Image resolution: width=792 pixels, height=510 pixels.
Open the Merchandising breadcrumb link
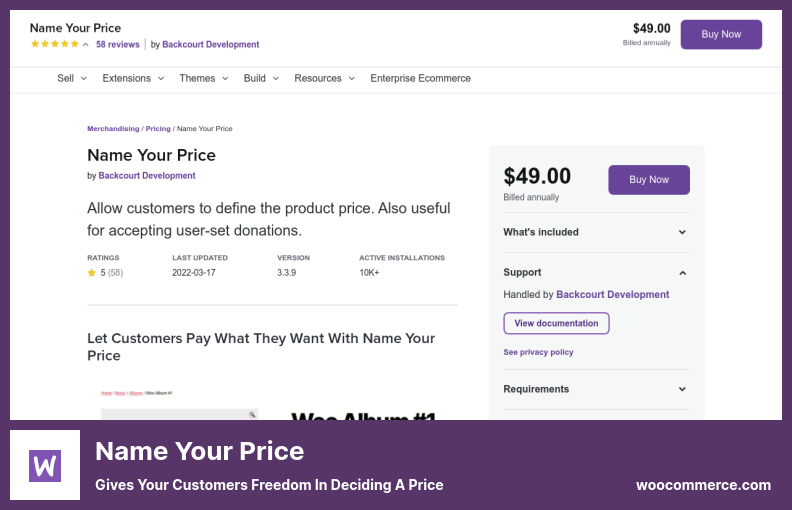click(113, 129)
